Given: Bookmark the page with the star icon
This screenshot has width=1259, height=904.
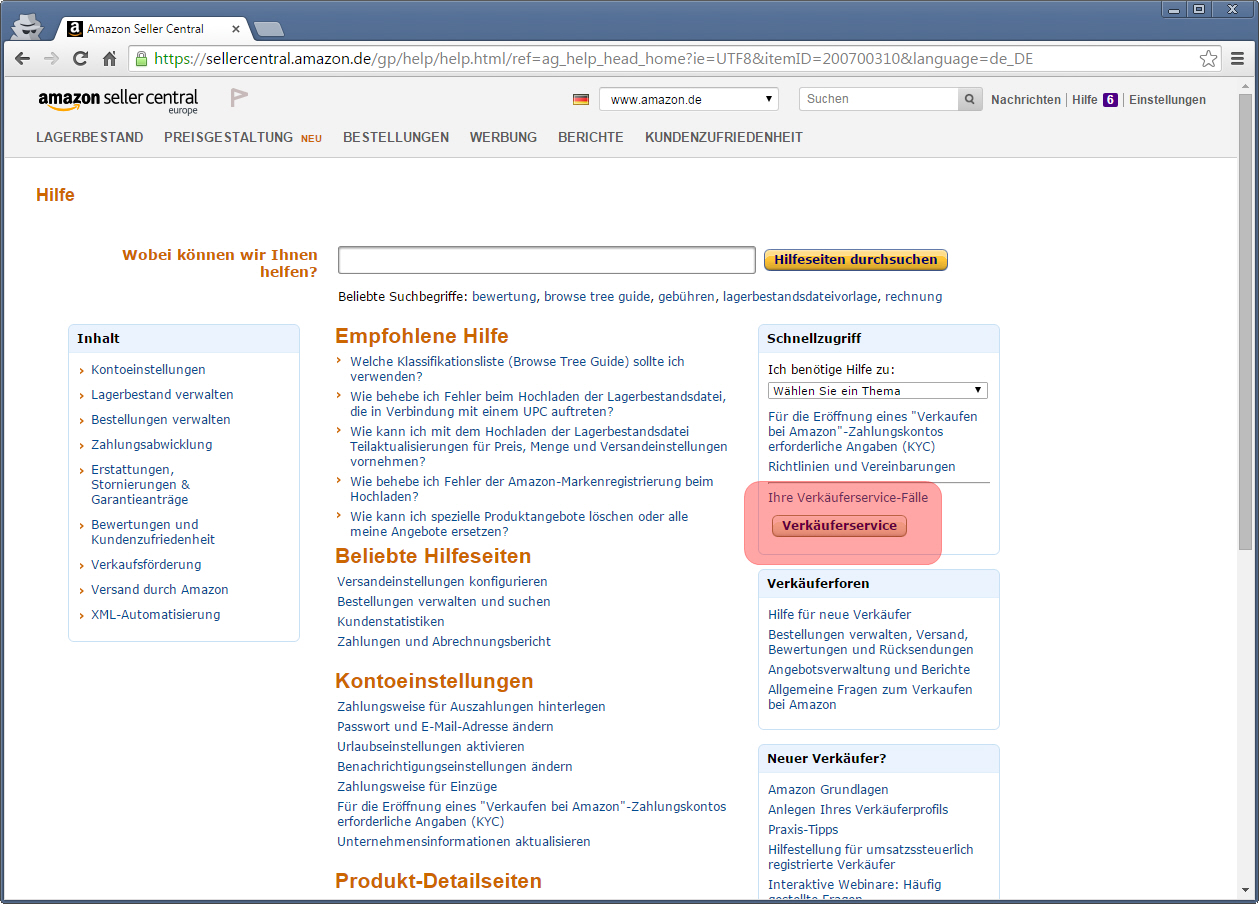Looking at the screenshot, I should (1208, 58).
